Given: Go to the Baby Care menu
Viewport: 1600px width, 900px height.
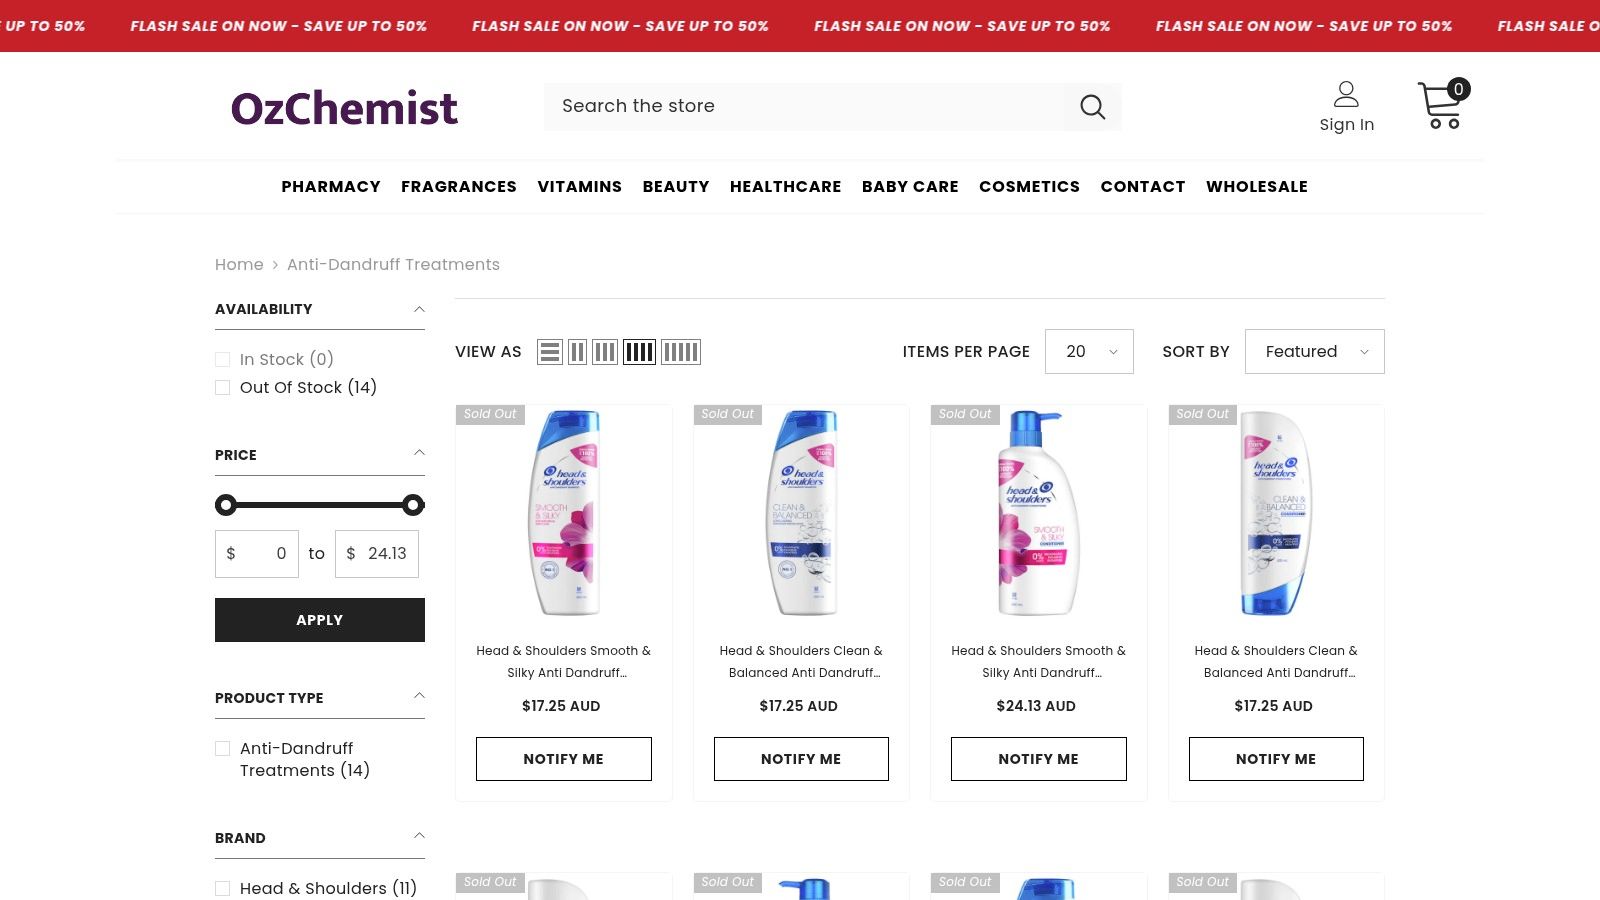Looking at the screenshot, I should click(910, 187).
